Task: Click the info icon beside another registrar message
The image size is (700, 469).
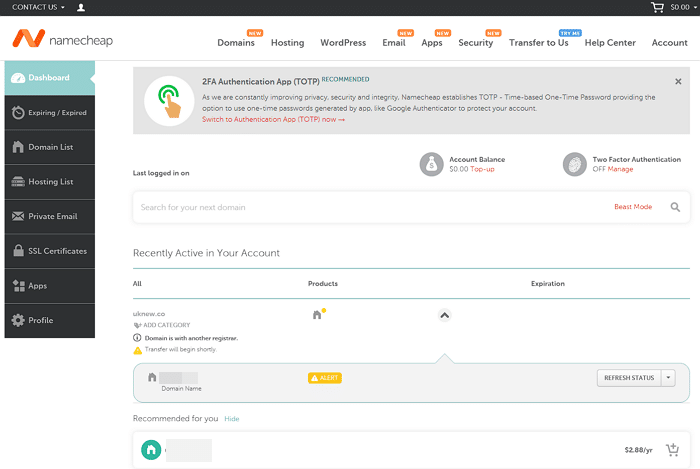Action: pyautogui.click(x=137, y=338)
